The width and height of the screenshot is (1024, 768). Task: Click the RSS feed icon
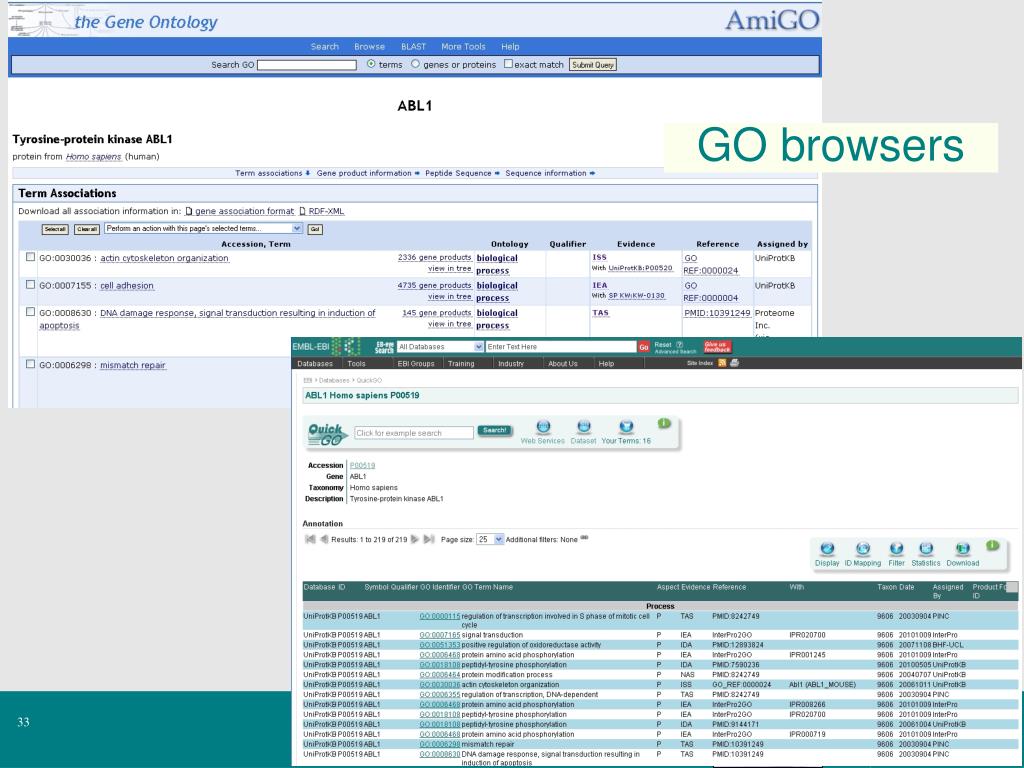point(722,362)
